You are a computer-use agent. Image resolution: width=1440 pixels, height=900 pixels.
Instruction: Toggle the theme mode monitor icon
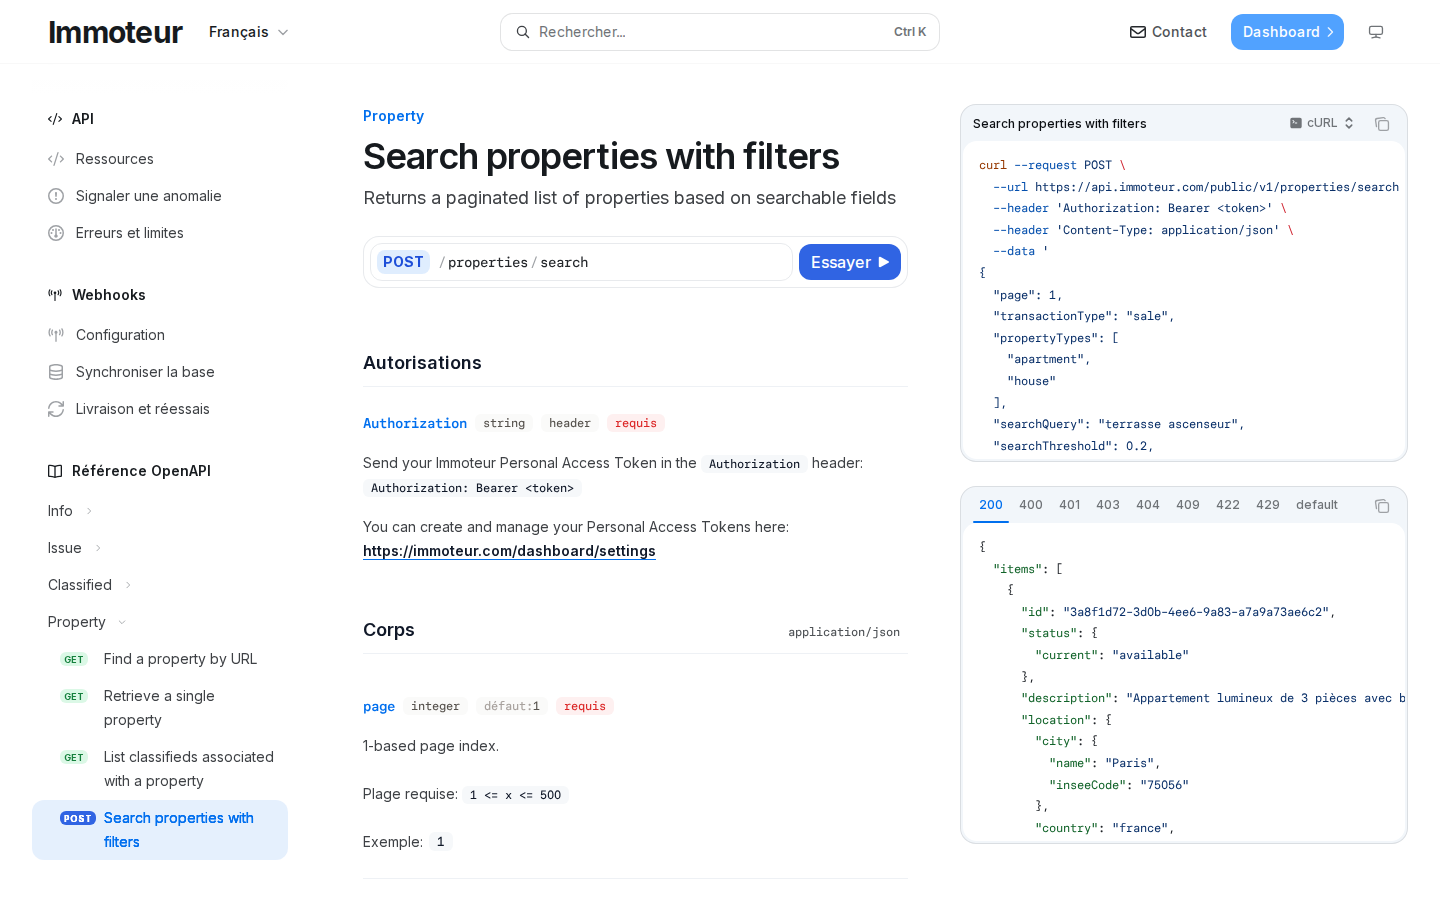click(x=1376, y=32)
